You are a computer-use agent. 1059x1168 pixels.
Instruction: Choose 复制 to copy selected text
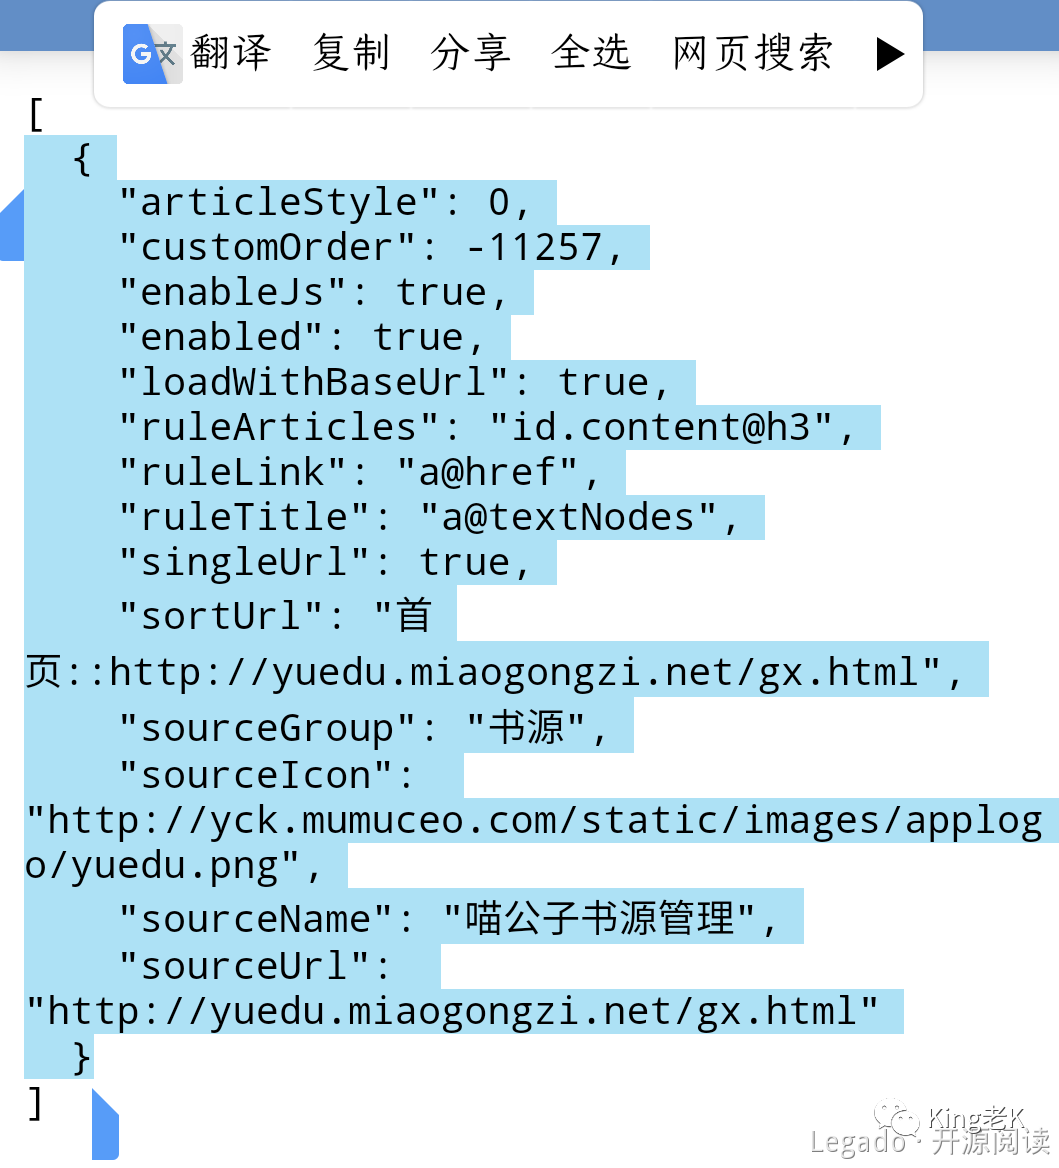[351, 53]
